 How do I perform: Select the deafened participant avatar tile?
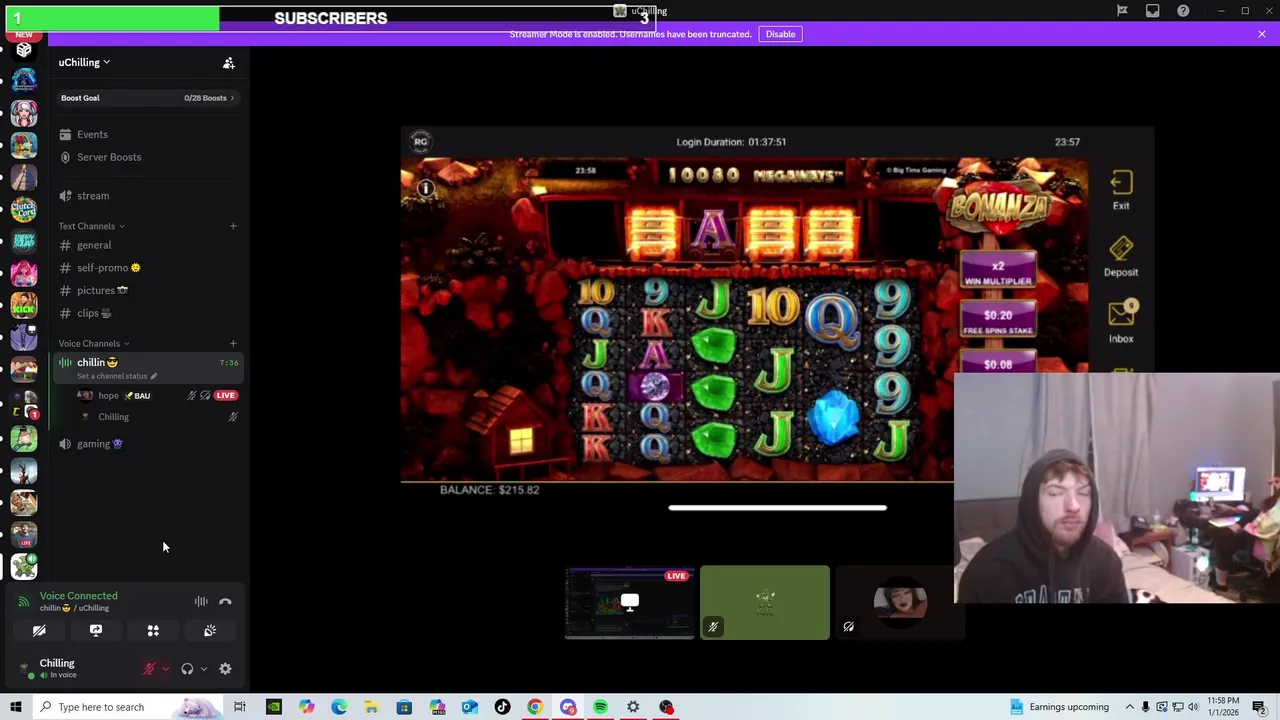point(900,602)
